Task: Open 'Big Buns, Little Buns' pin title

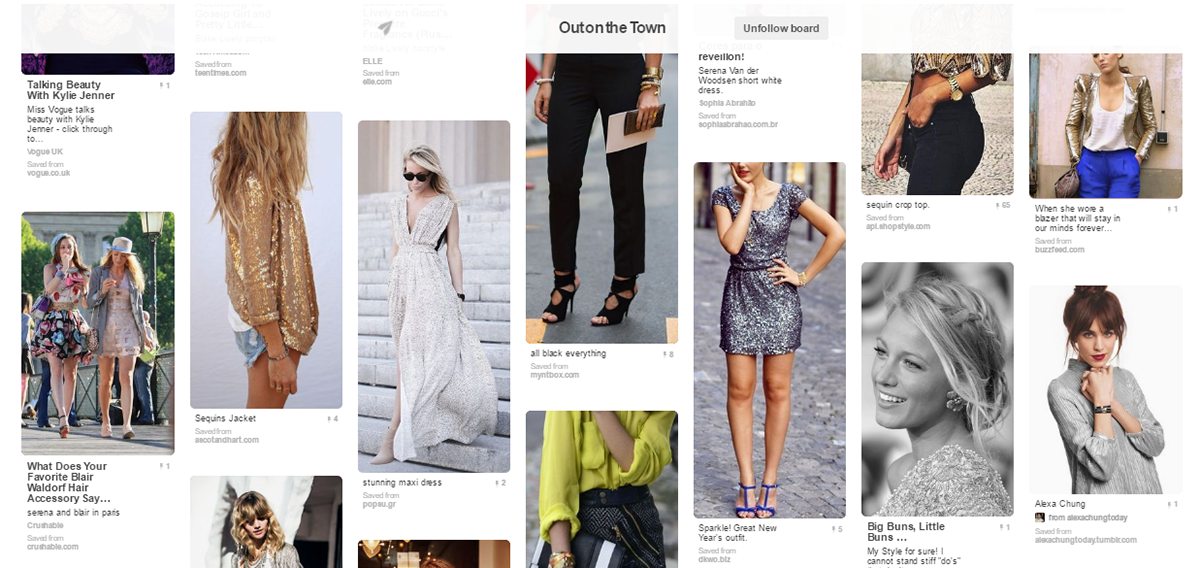Action: (x=906, y=532)
